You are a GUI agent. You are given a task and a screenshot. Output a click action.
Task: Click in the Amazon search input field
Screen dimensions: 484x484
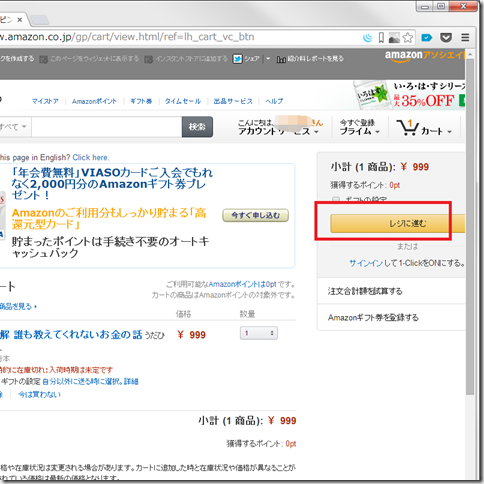coord(107,127)
